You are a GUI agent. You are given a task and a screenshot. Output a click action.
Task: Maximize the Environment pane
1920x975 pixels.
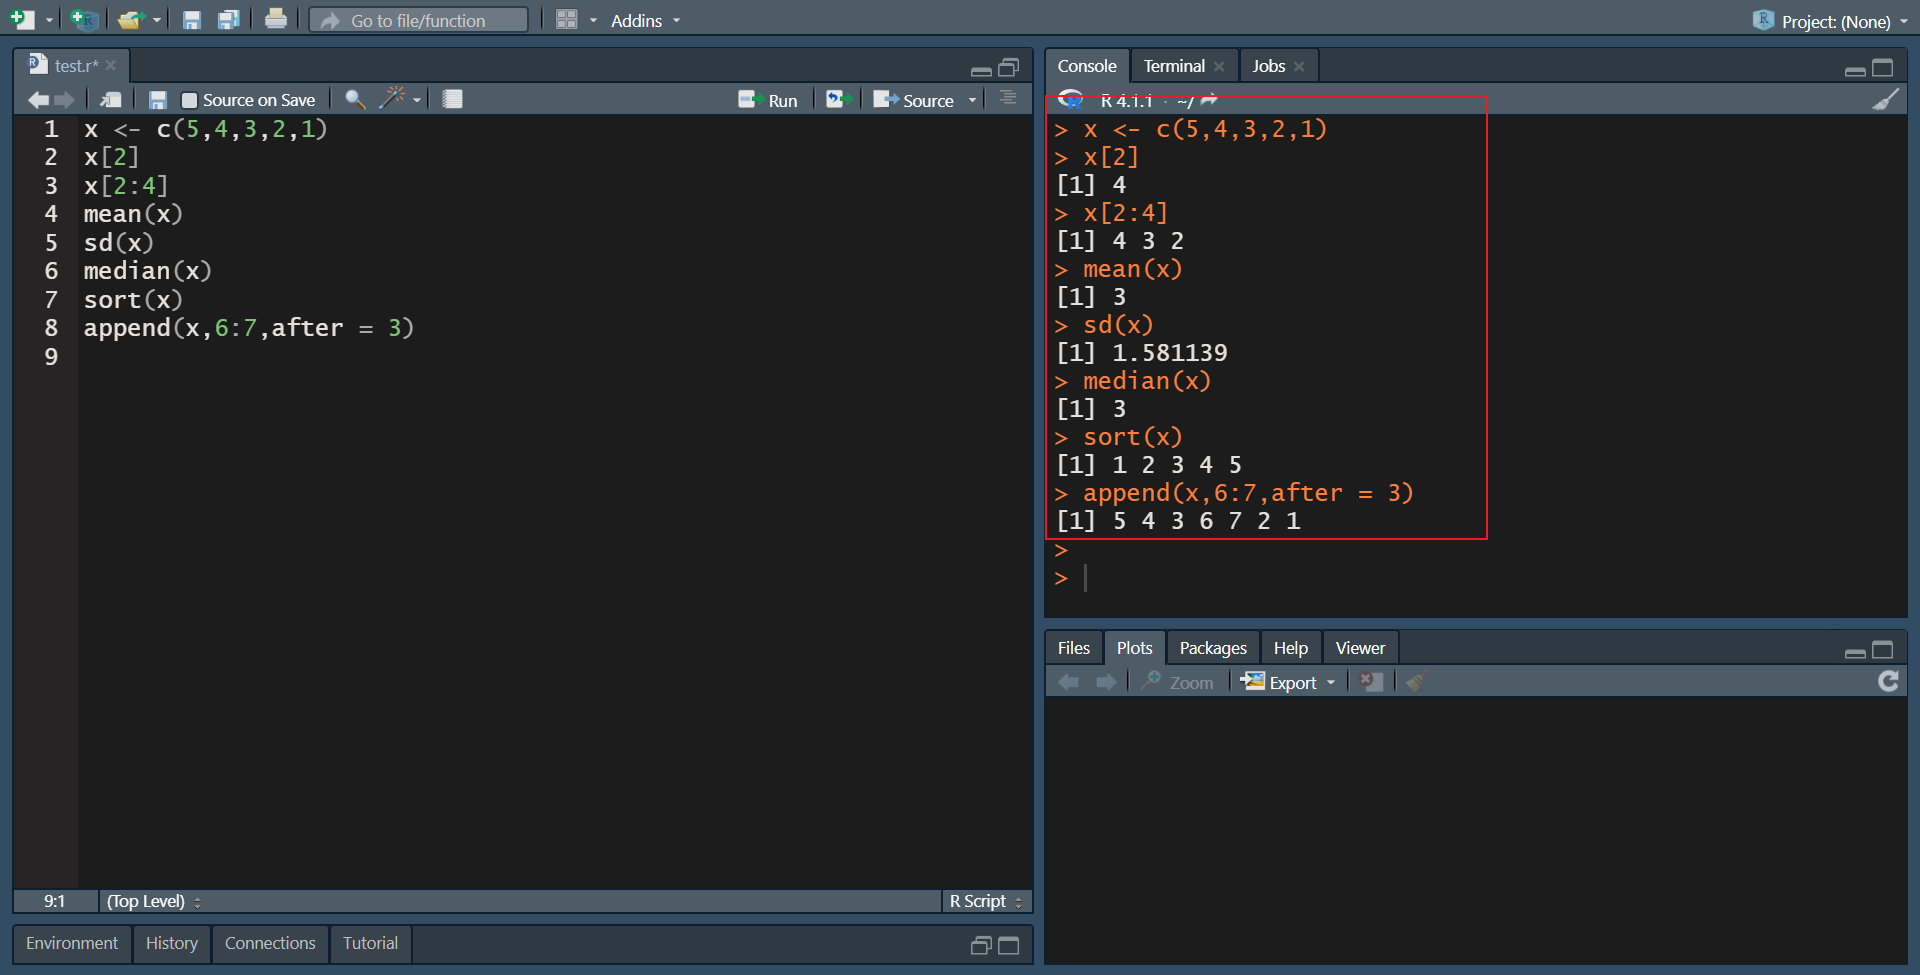pos(1009,945)
